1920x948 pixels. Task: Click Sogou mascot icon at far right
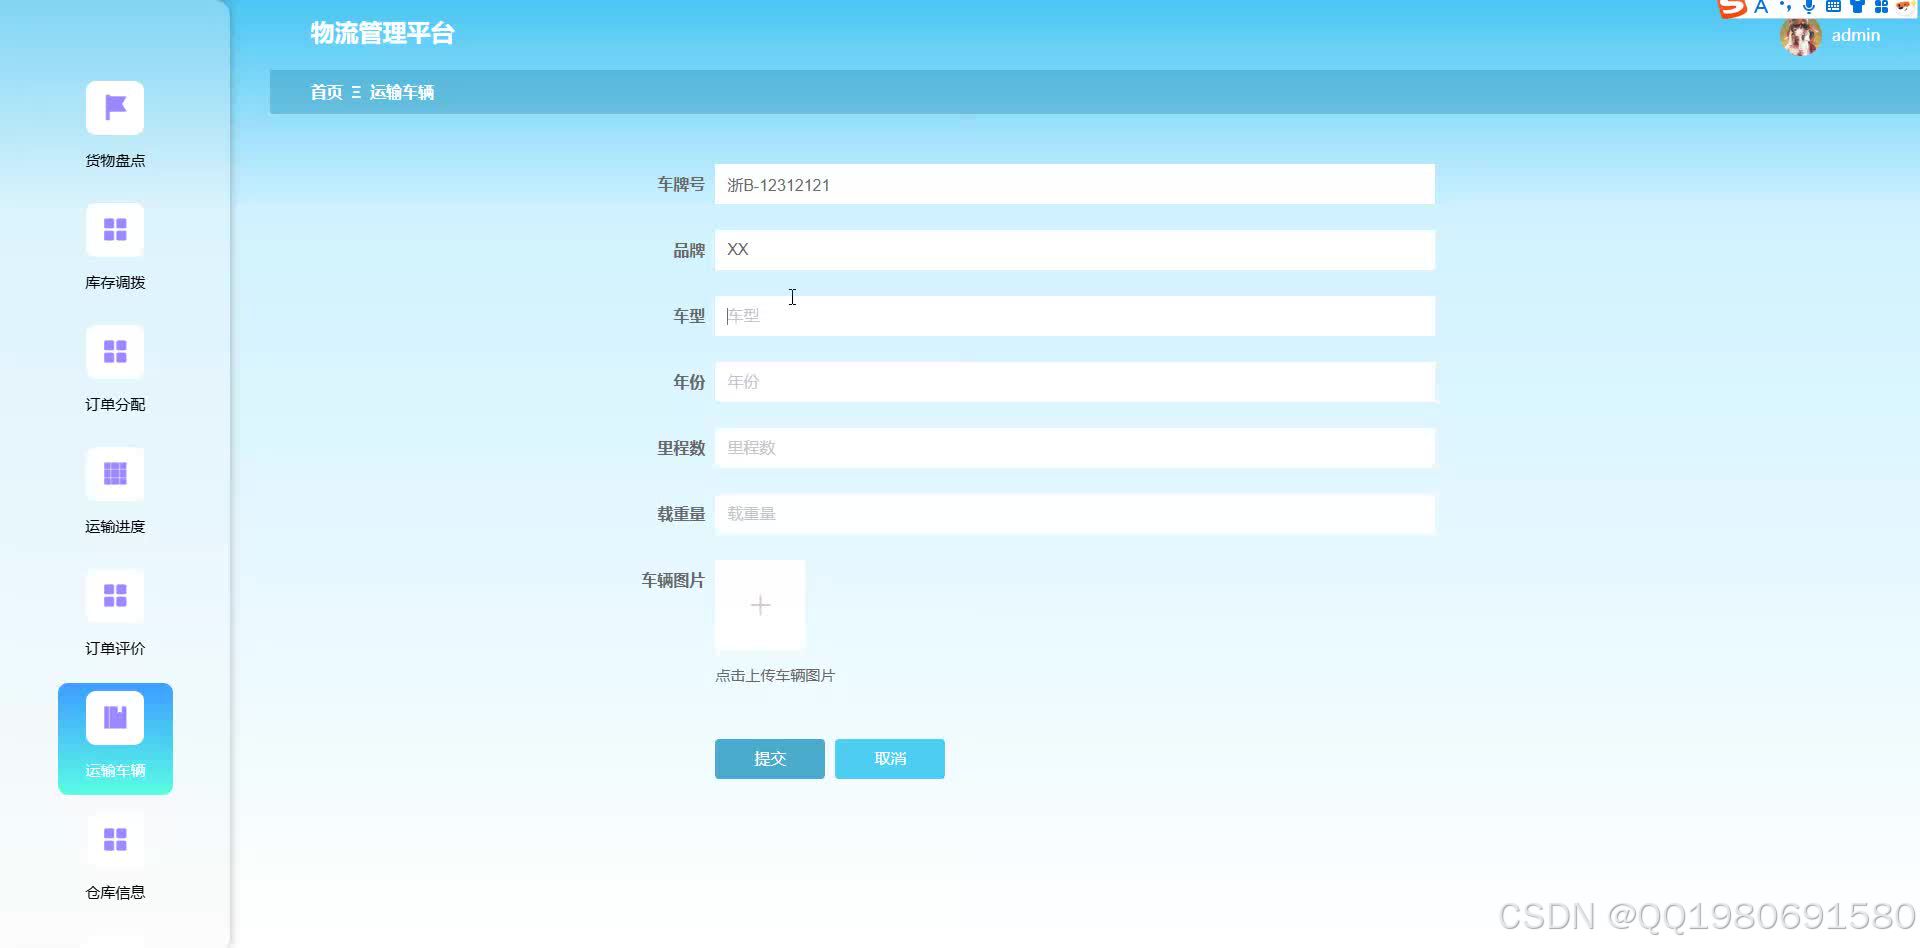click(1905, 7)
